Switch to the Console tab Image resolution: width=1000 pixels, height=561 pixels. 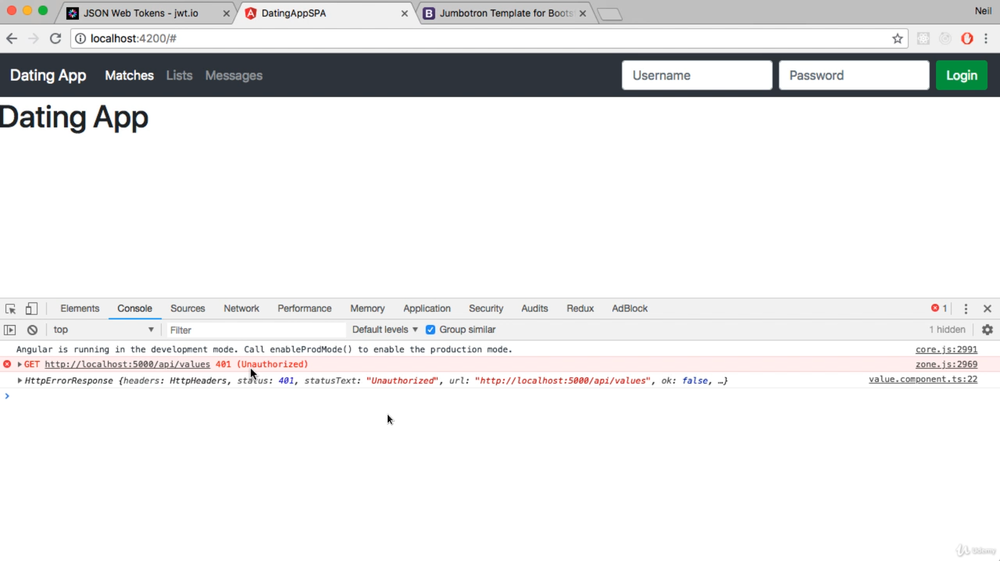[135, 309]
